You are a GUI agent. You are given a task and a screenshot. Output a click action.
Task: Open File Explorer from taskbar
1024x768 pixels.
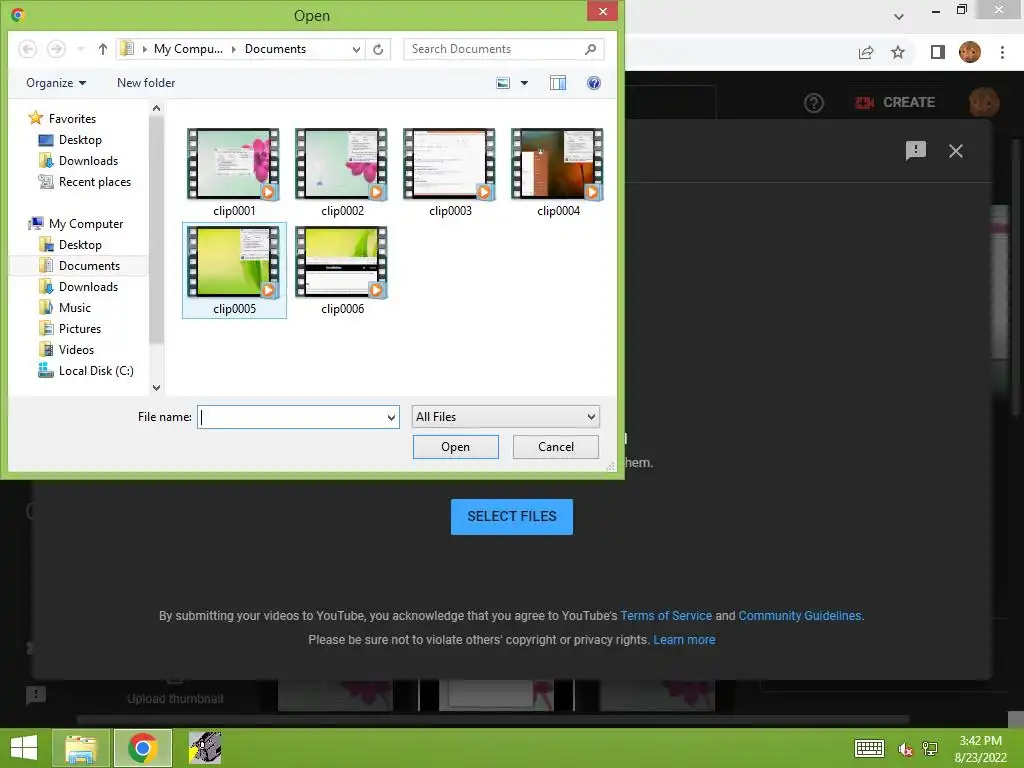81,748
